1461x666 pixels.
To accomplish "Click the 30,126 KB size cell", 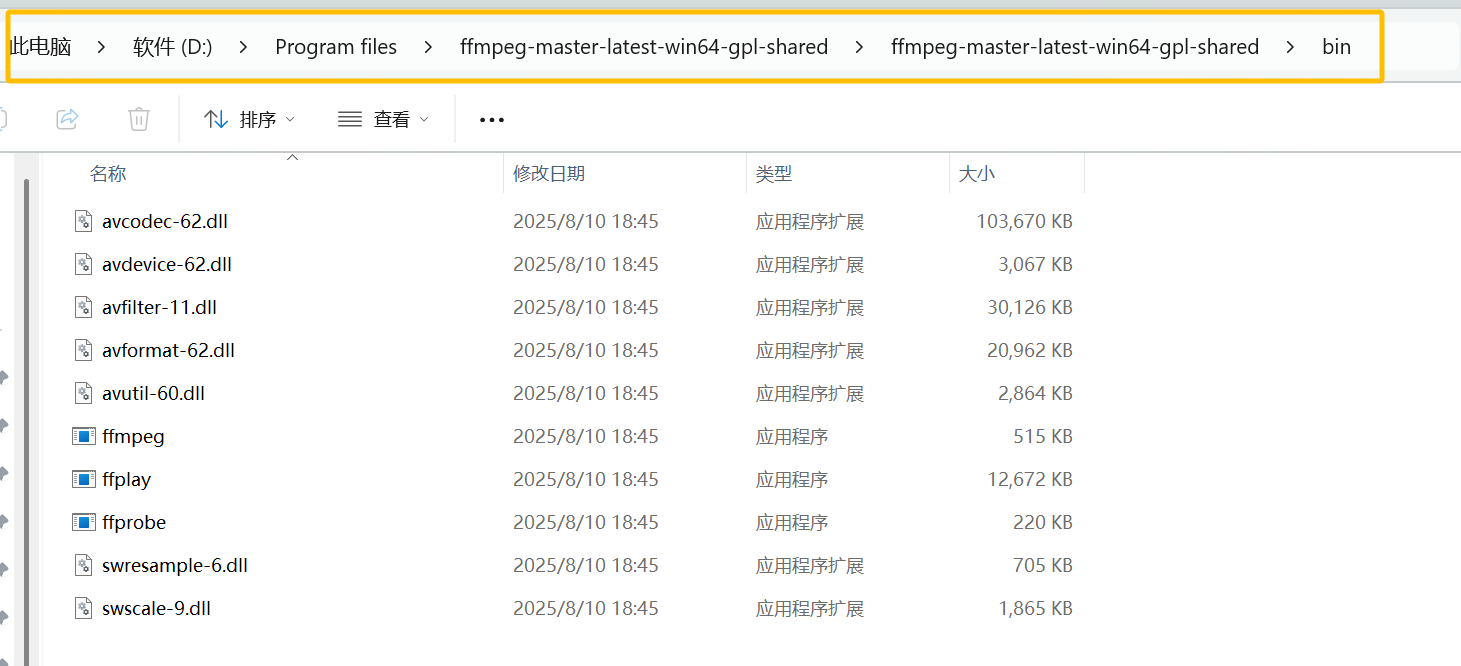I will (x=1030, y=307).
